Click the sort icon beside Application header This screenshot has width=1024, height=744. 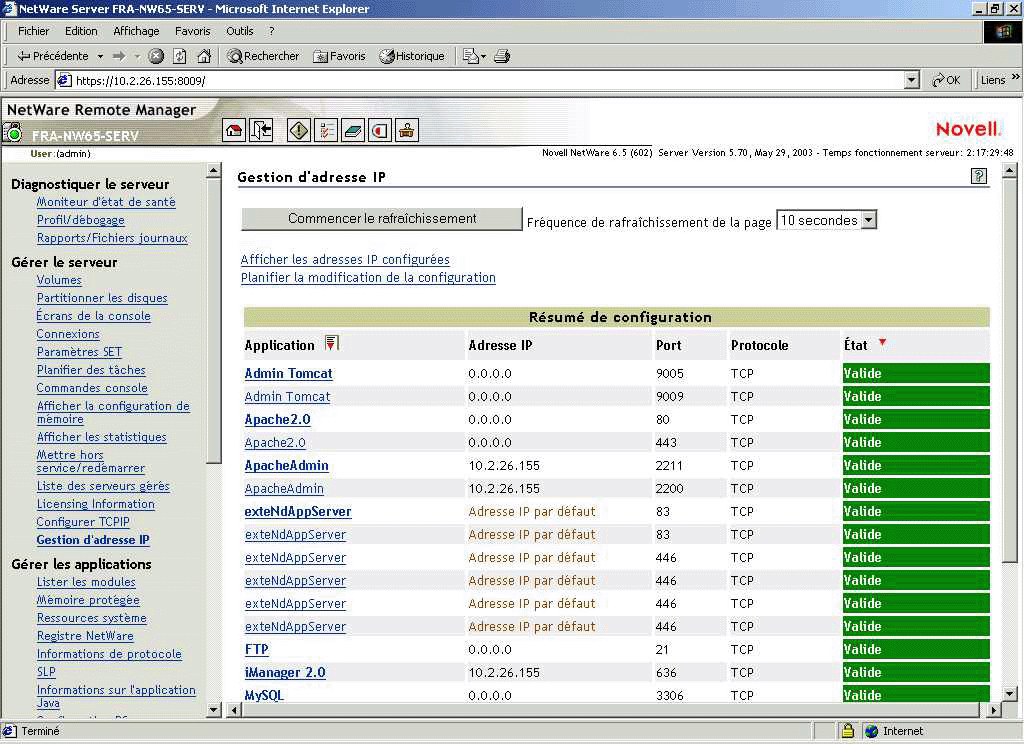(332, 344)
